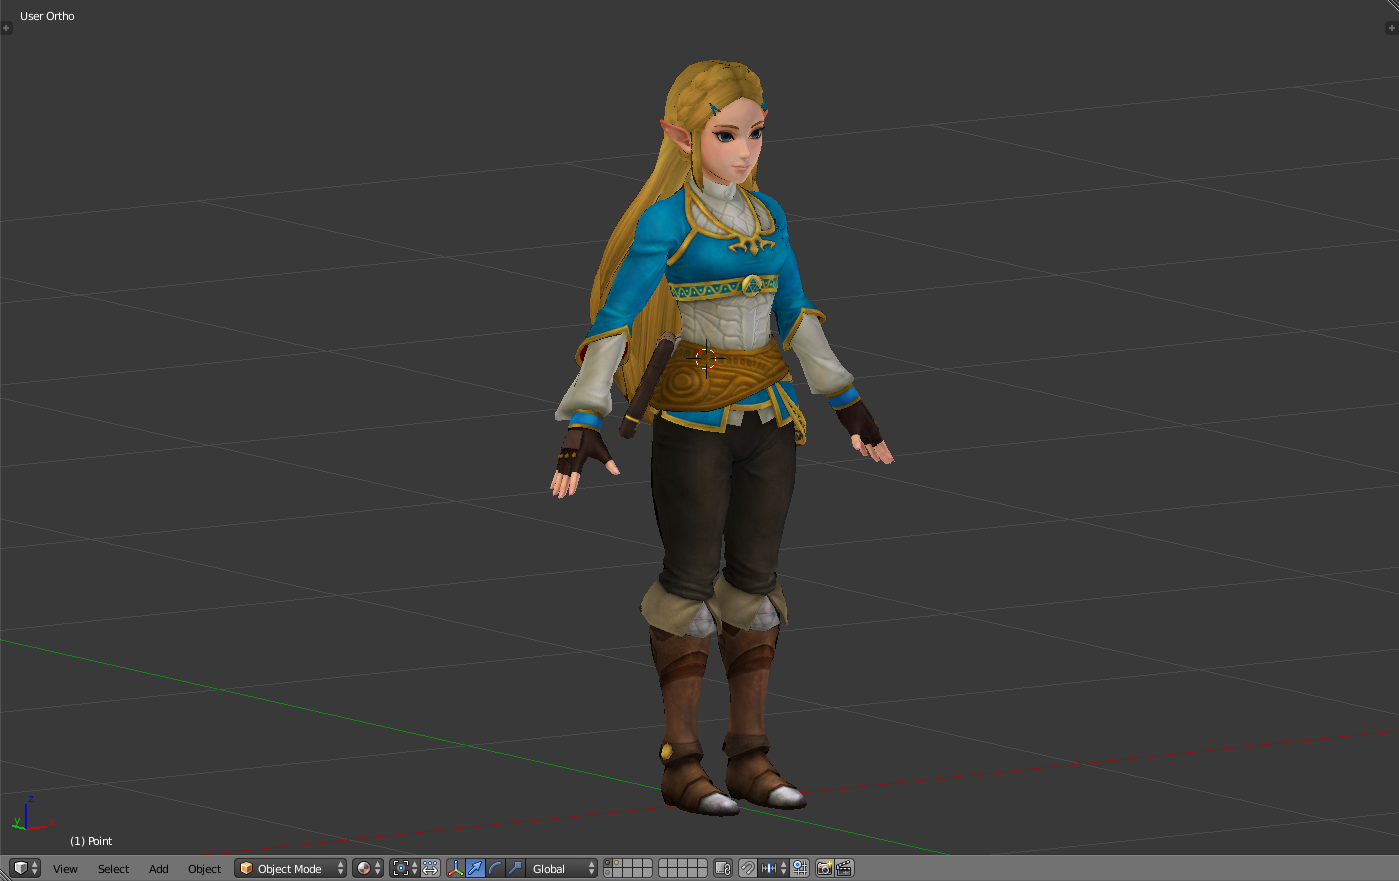Screen dimensions: 1399x881
Task: Open the Object menu
Action: click(204, 868)
